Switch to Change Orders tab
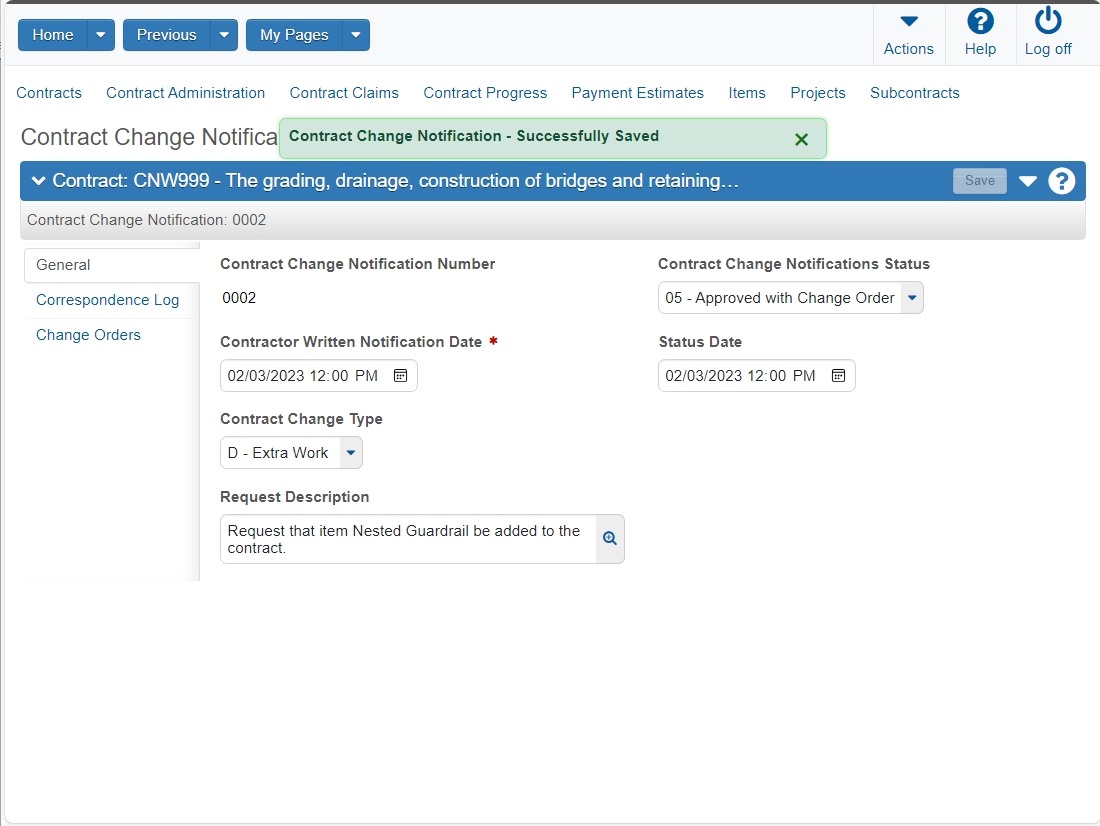 click(x=88, y=335)
